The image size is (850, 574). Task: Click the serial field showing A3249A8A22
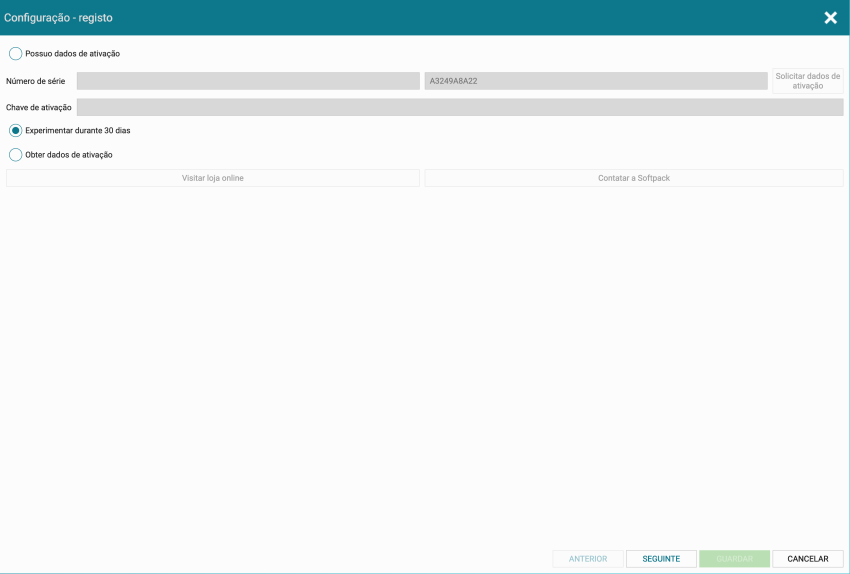[595, 81]
